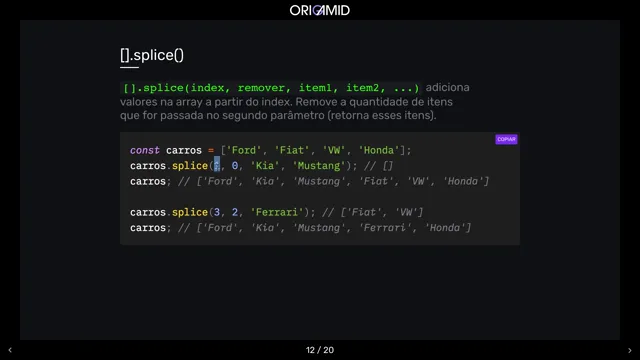Click number 3 in second splice call
640x360 pixels.
click(217, 212)
